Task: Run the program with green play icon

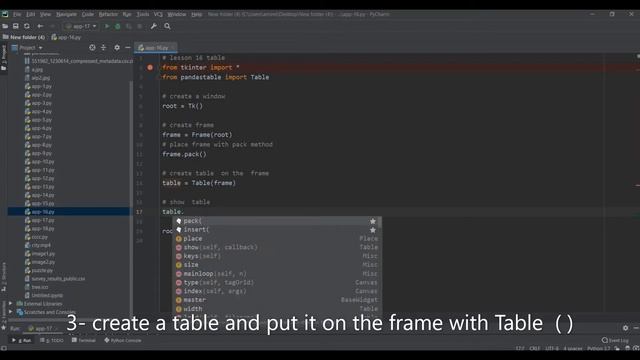Action: (107, 26)
